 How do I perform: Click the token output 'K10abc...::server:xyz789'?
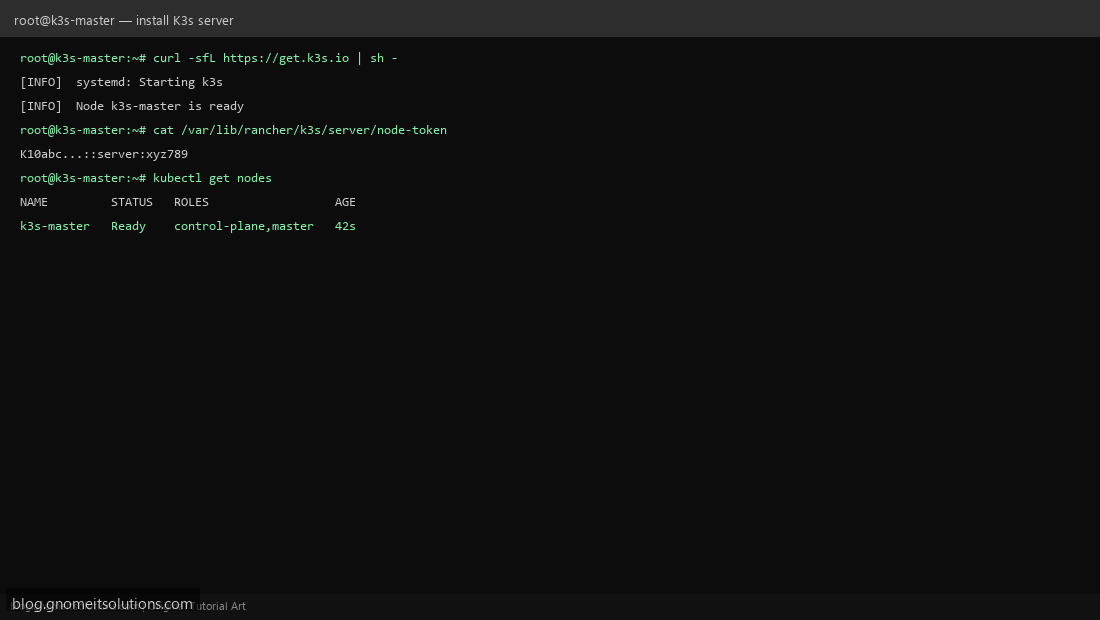click(x=104, y=154)
